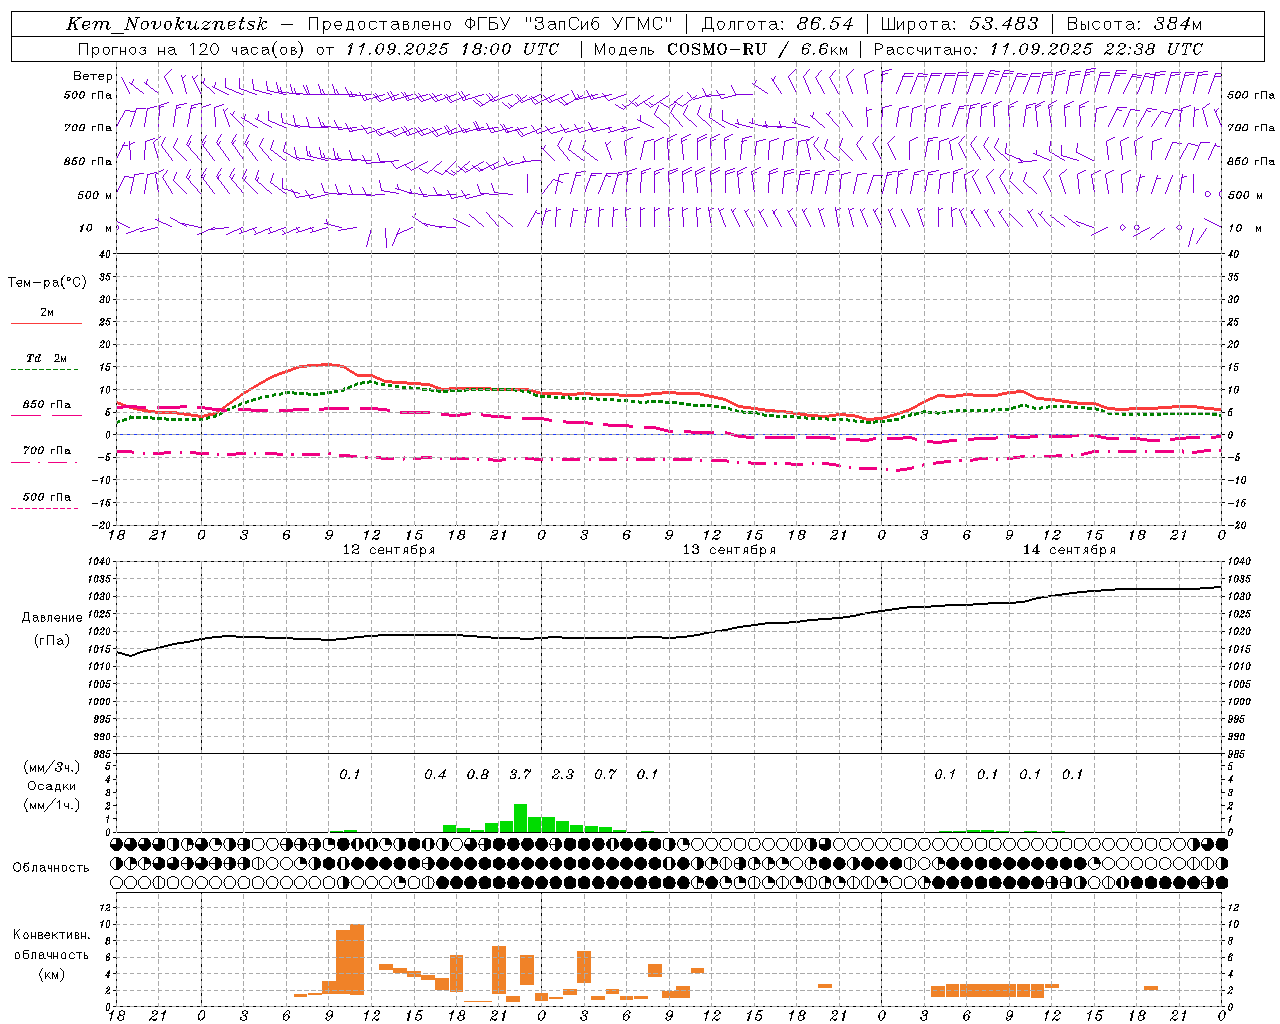Click the '(гПа)' unit under Давление
The image size is (1280, 1024).
point(53,641)
